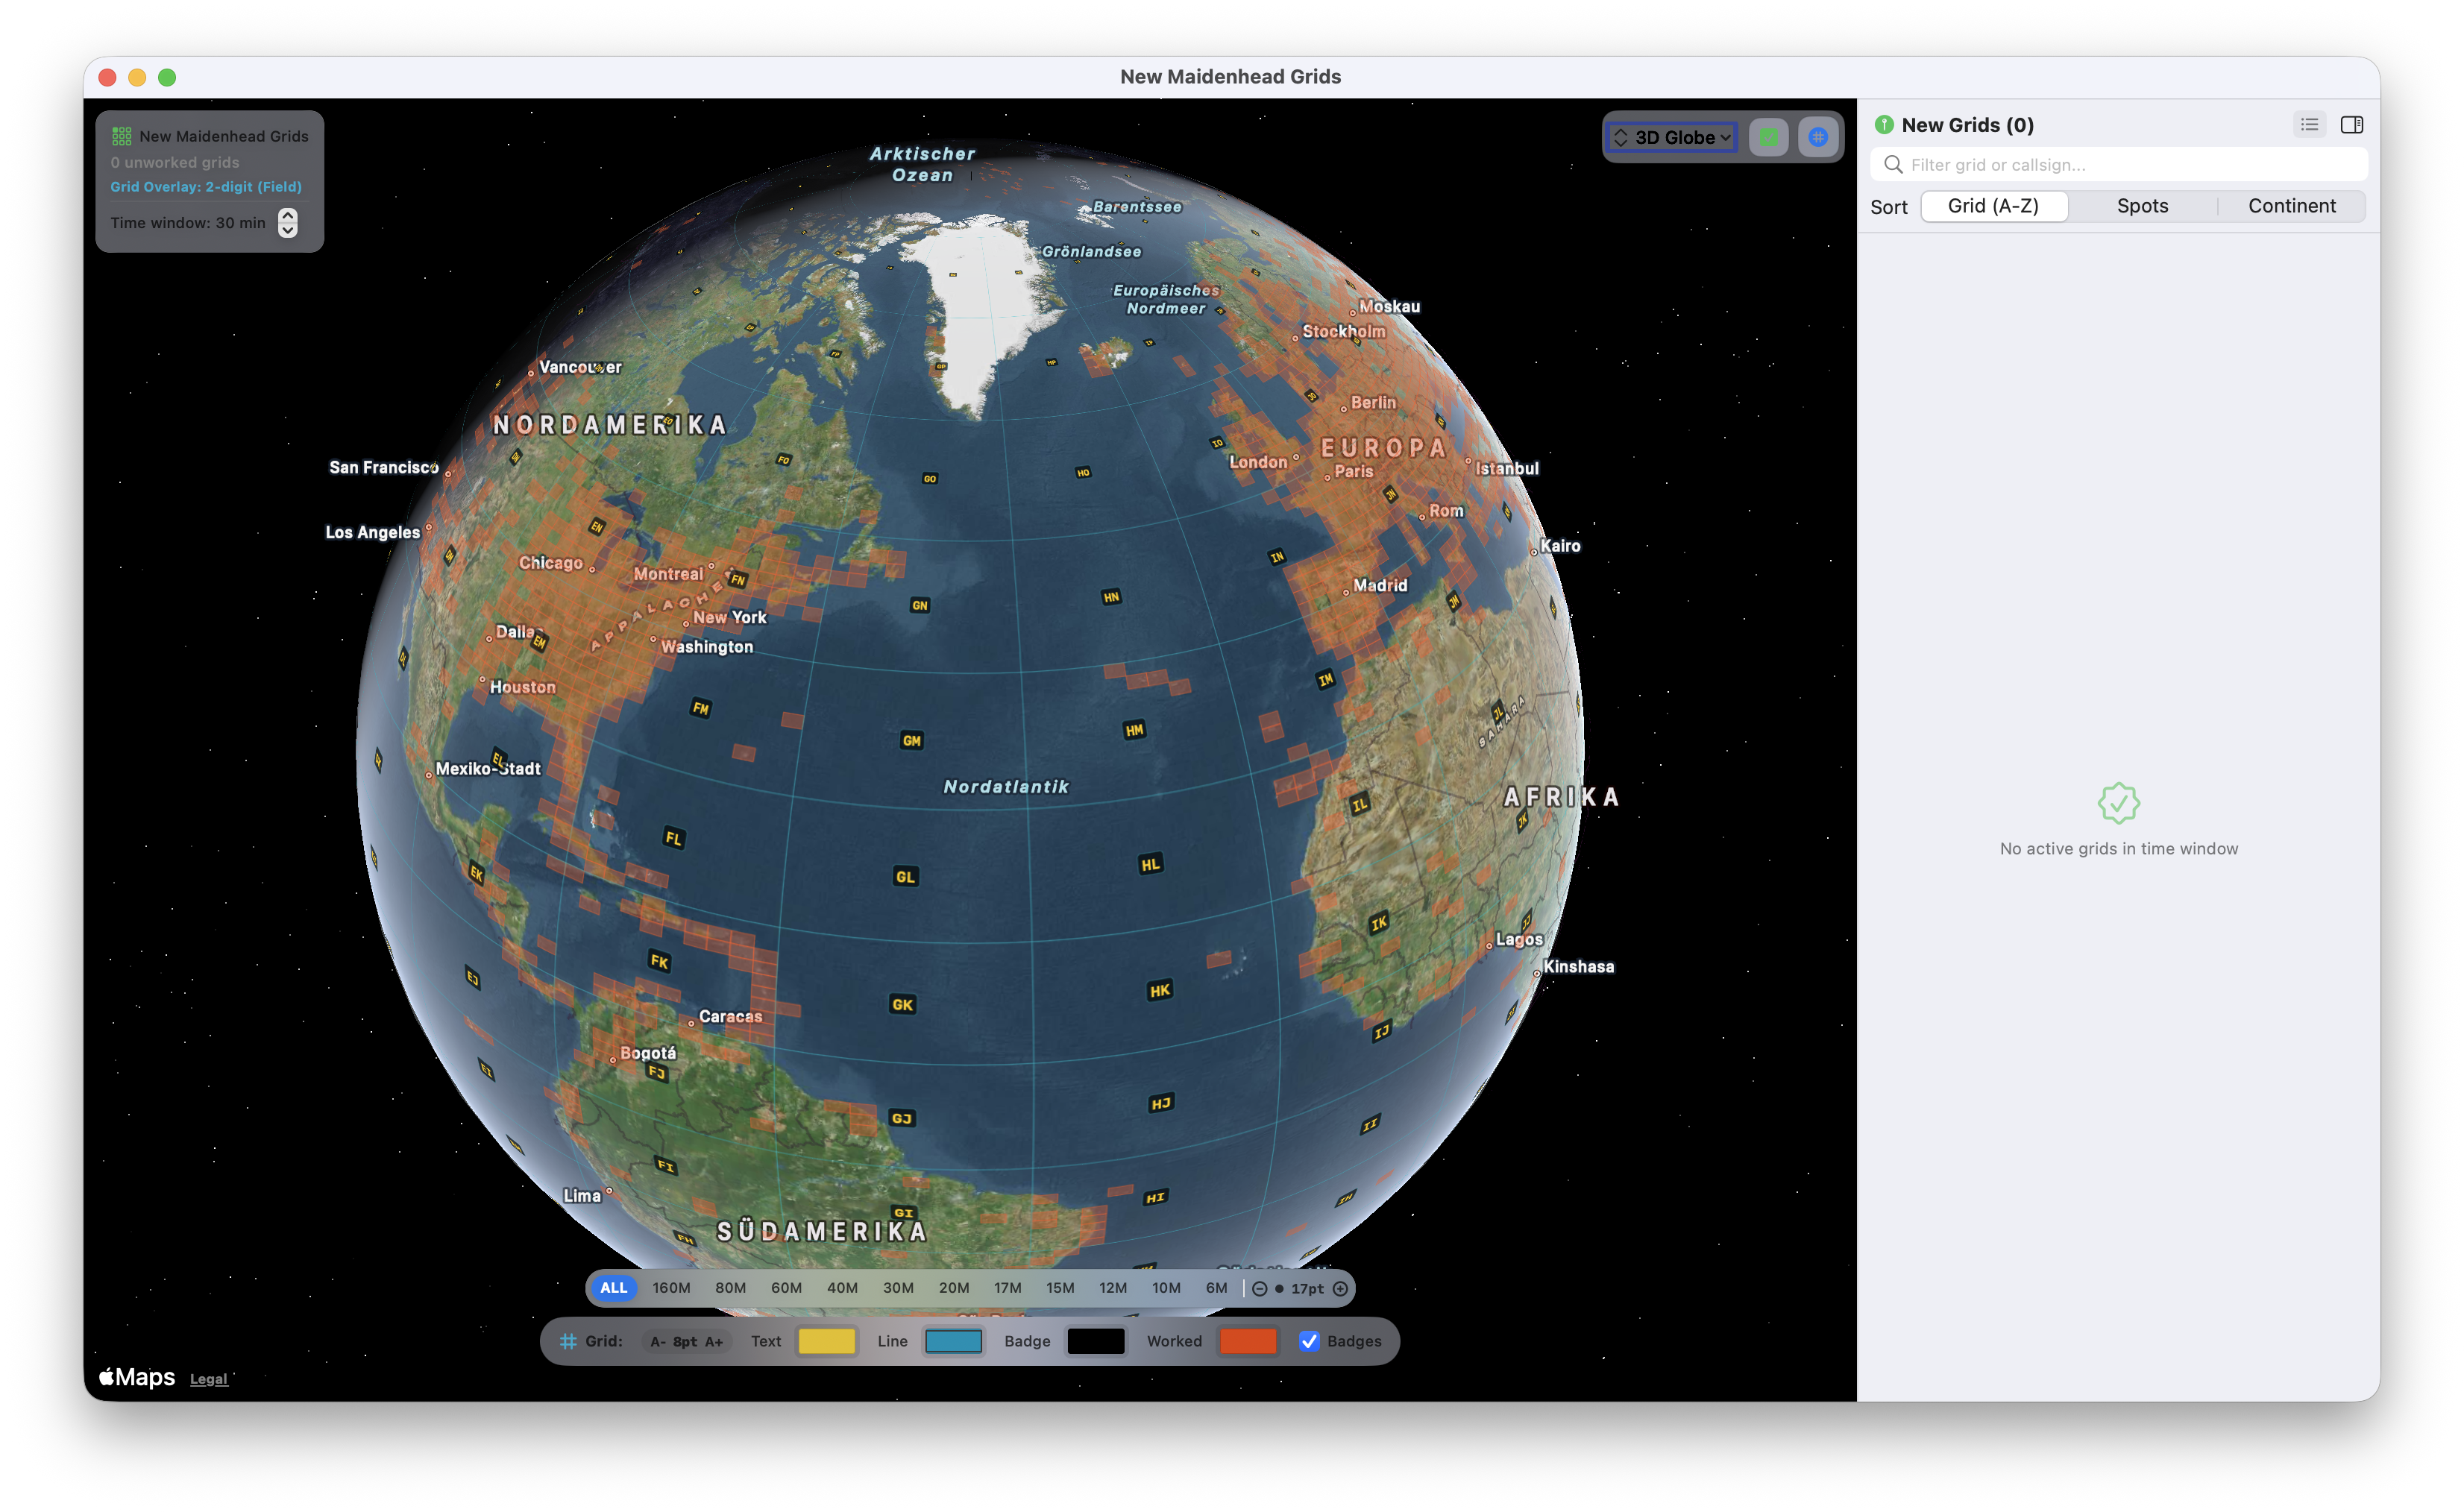The width and height of the screenshot is (2464, 1512).
Task: Click the Time window stepper arrows
Action: [x=288, y=223]
